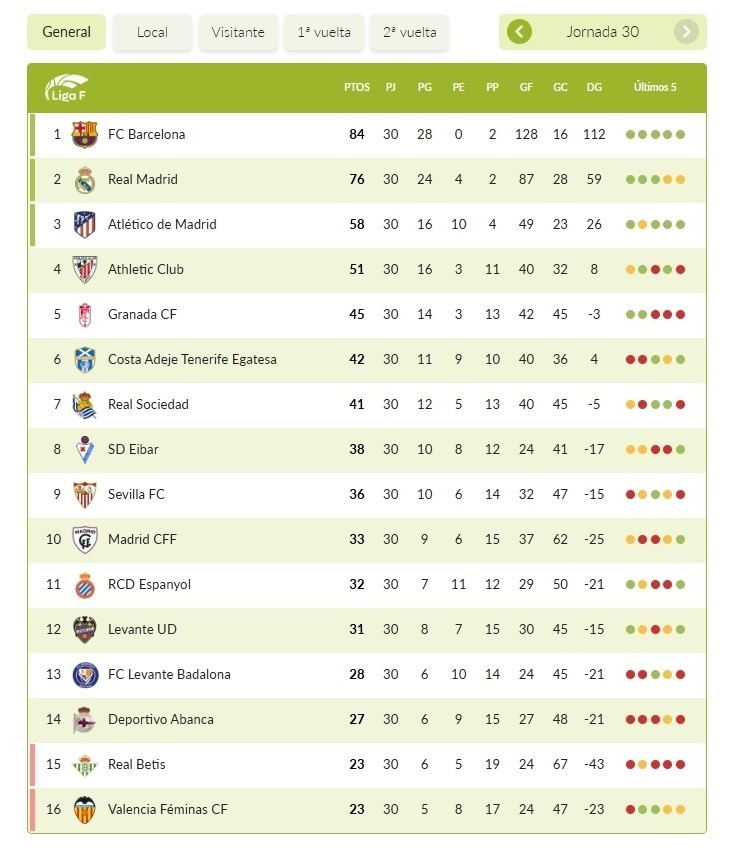Click the Liga F logo in the header
Image resolution: width=730 pixels, height=850 pixels.
(66, 87)
